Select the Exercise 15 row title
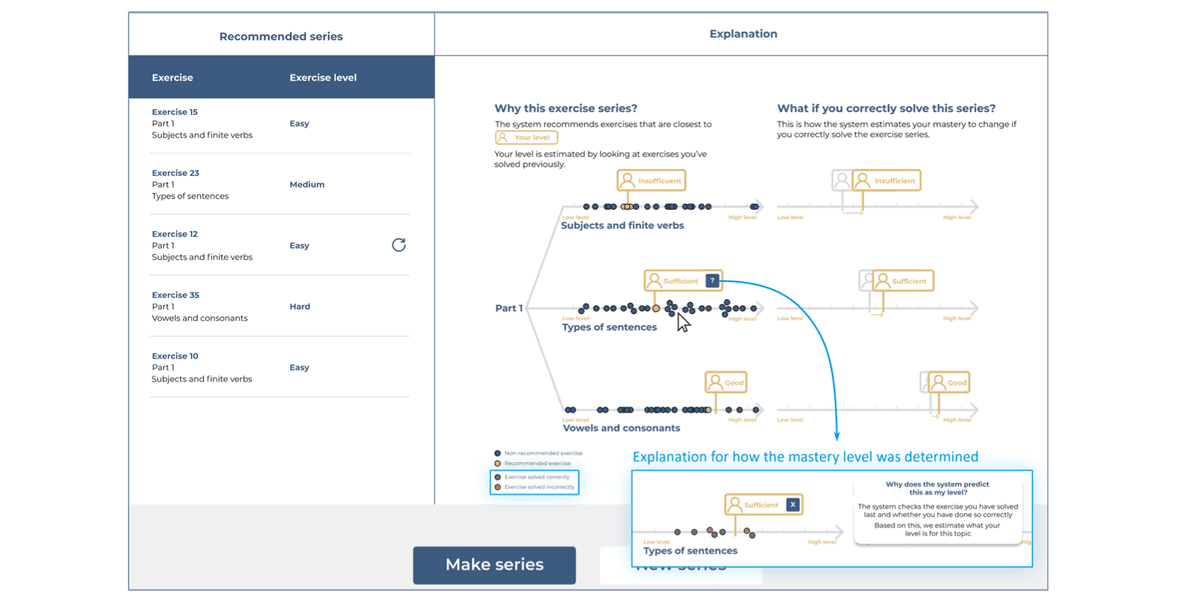Screen dimensions: 1200x599 (175, 112)
